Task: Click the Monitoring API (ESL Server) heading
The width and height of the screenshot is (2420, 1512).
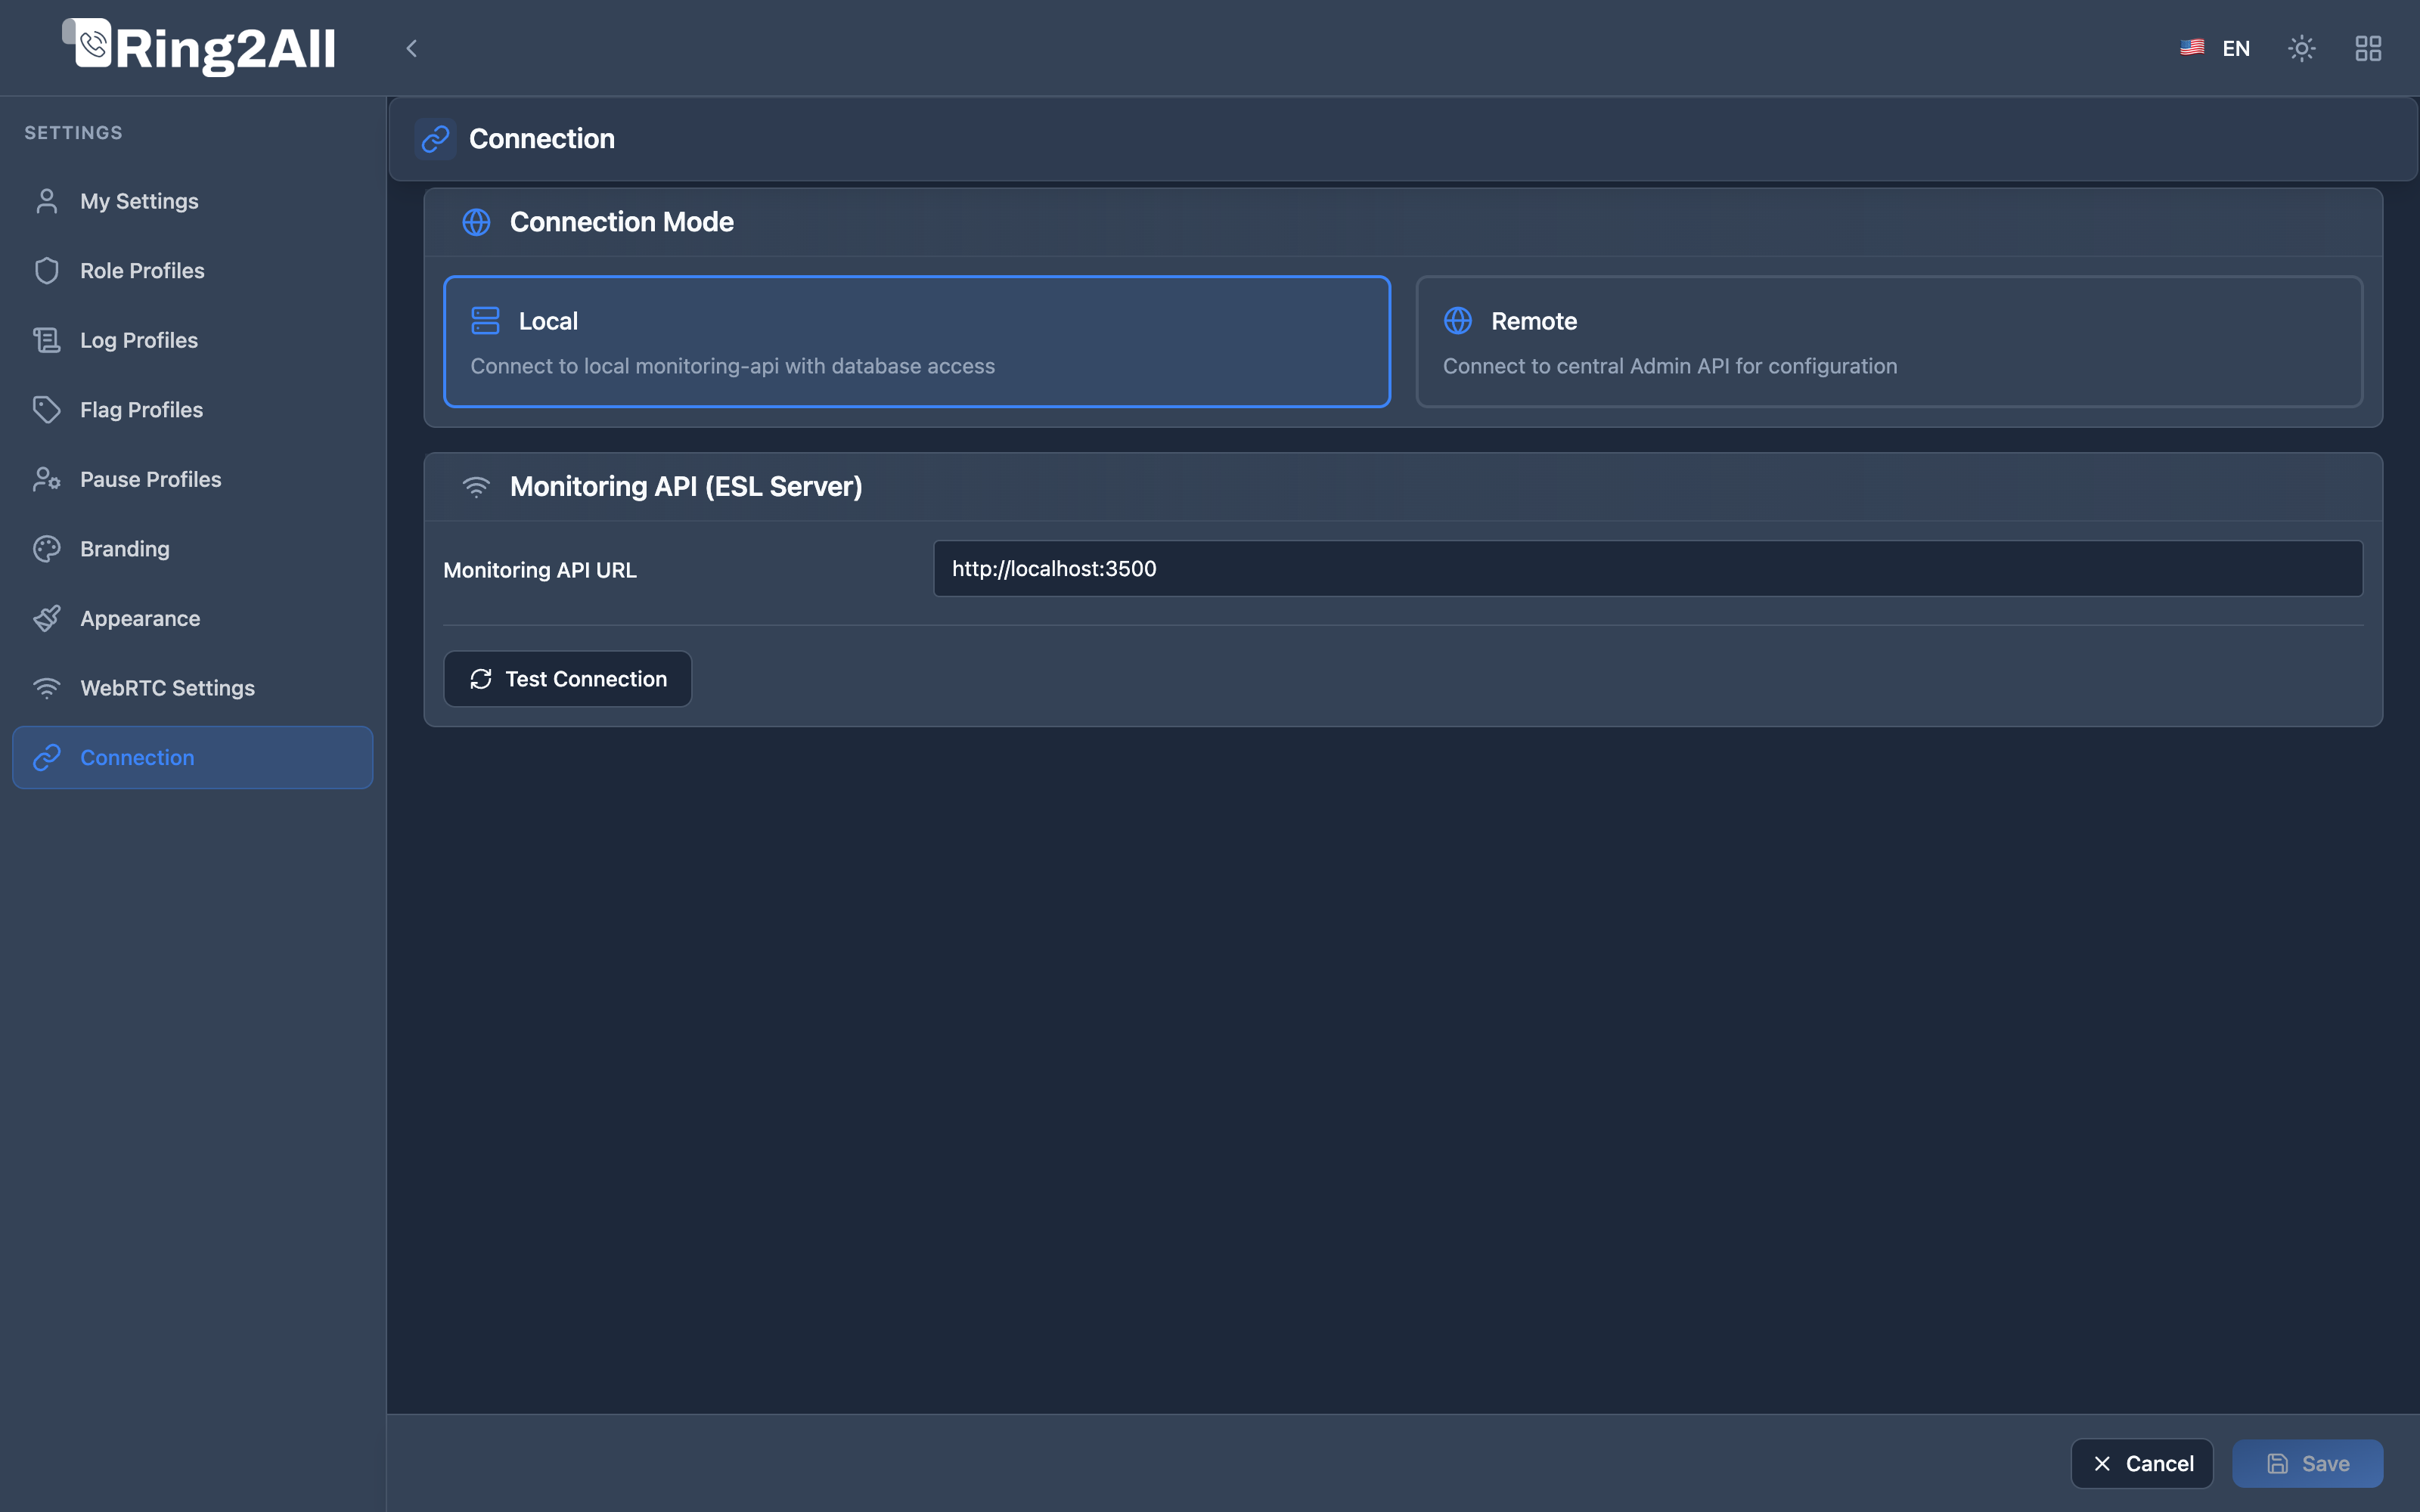Action: (x=686, y=487)
